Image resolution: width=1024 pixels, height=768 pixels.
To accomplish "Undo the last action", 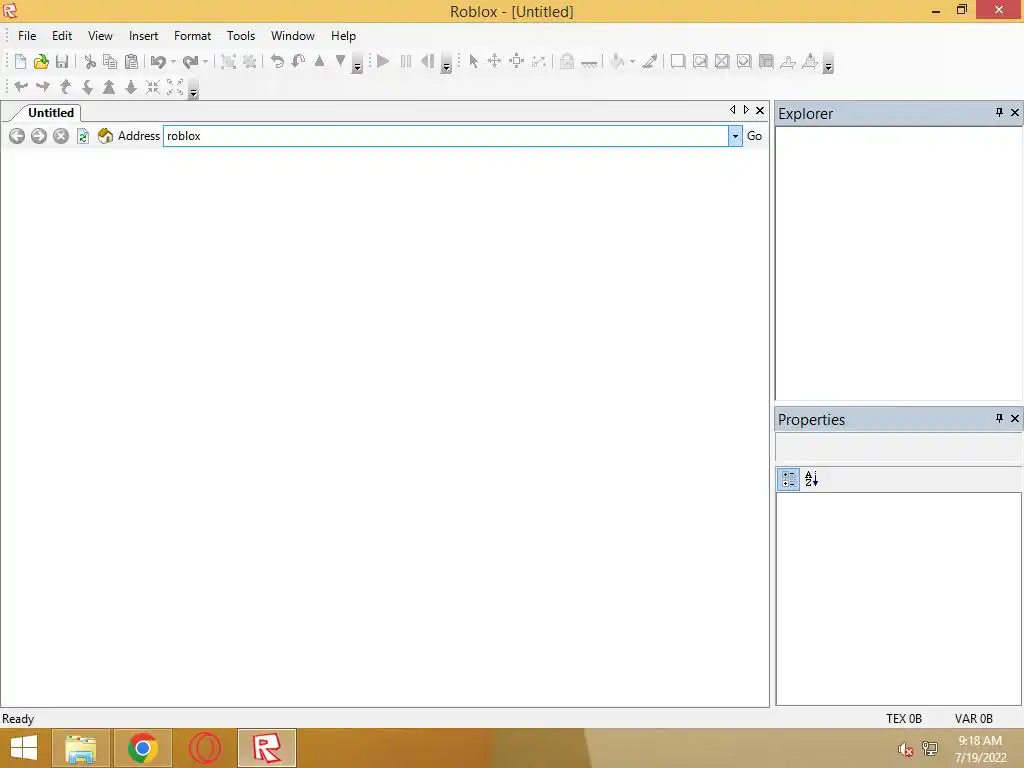I will coord(158,61).
